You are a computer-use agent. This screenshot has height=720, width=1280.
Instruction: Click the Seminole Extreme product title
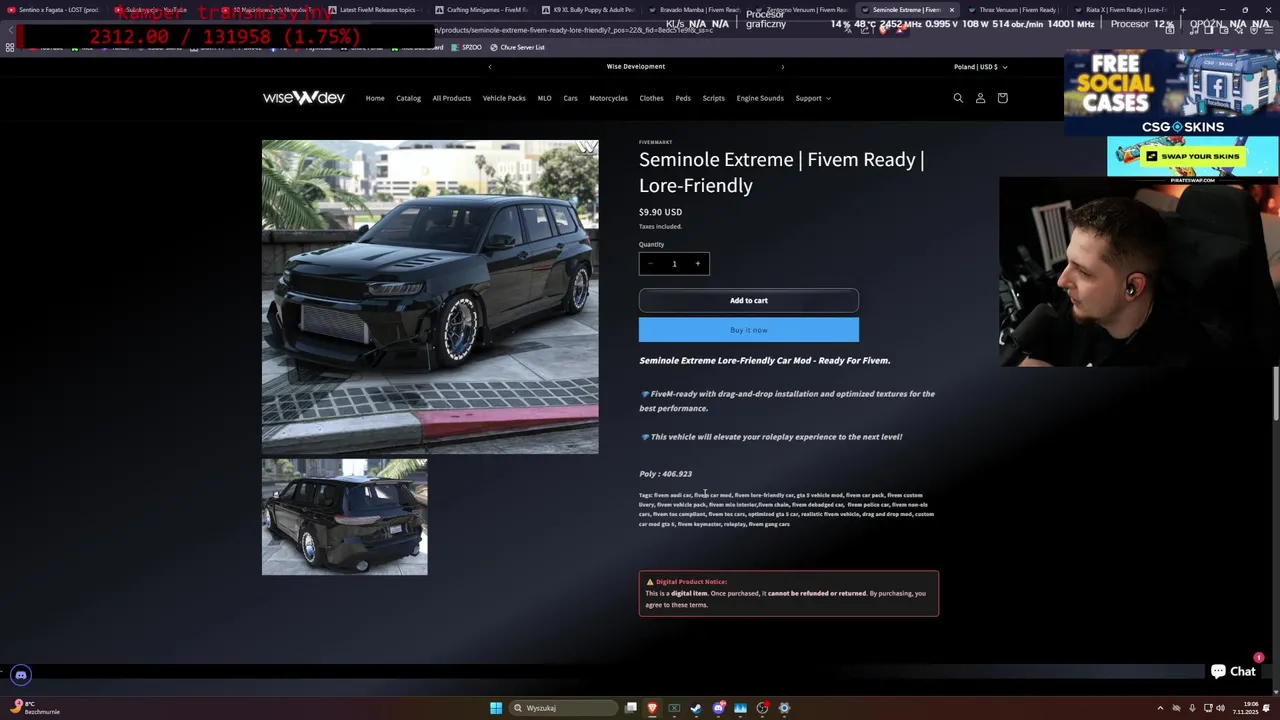click(782, 172)
